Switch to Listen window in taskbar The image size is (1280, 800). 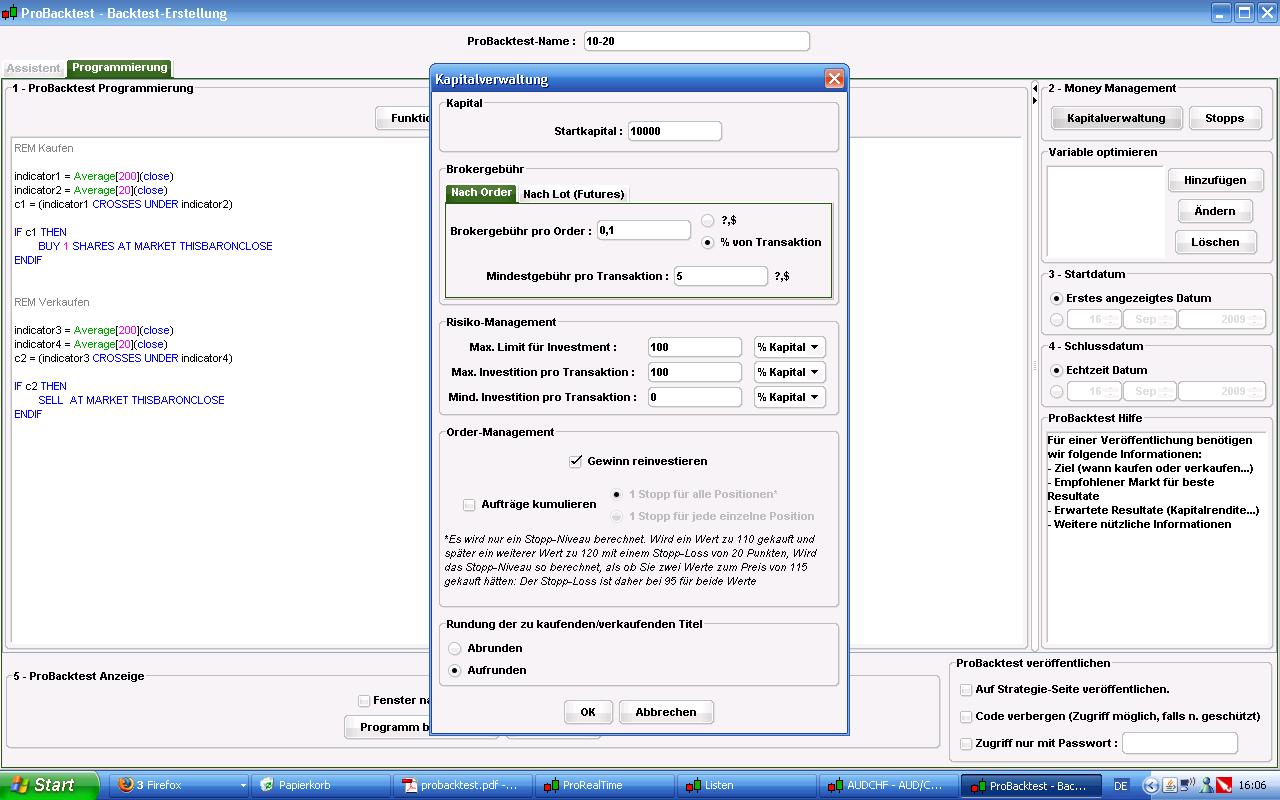tap(745, 785)
